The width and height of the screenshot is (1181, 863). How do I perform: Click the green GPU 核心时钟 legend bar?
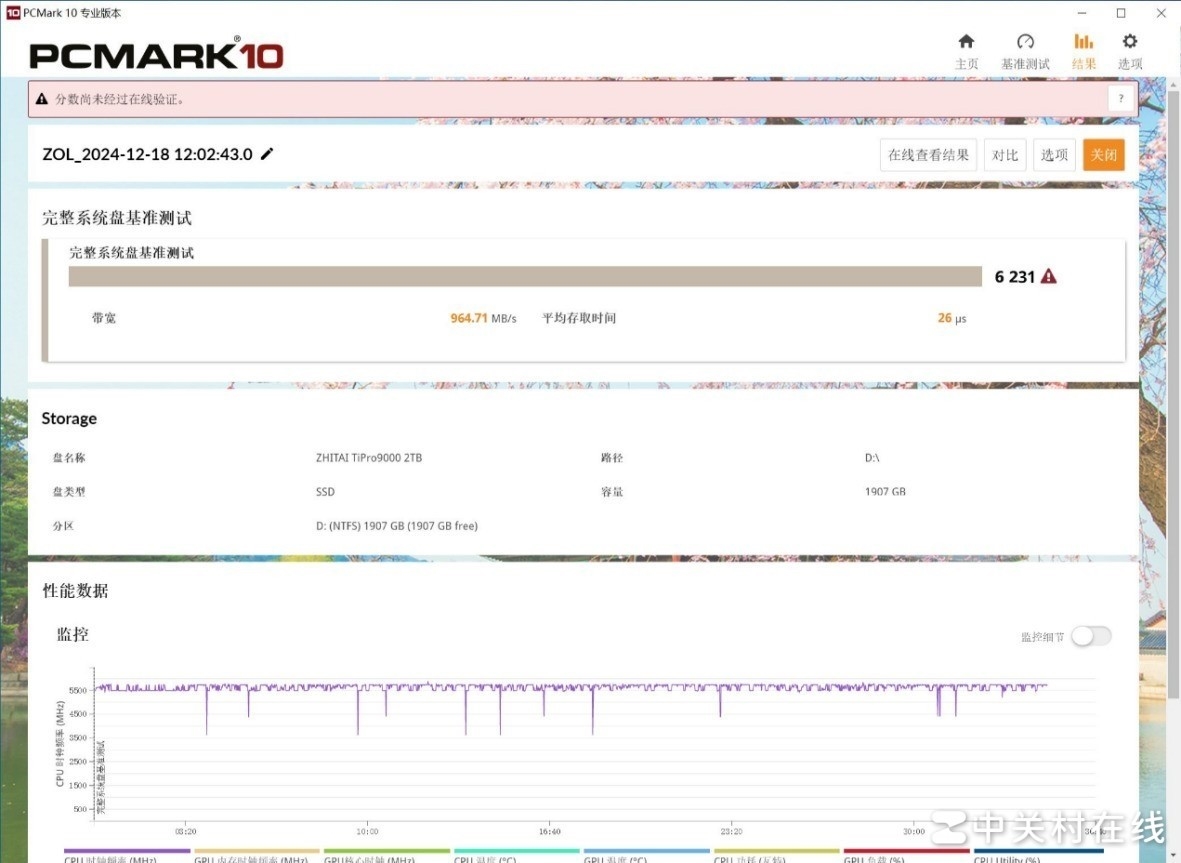[x=386, y=851]
